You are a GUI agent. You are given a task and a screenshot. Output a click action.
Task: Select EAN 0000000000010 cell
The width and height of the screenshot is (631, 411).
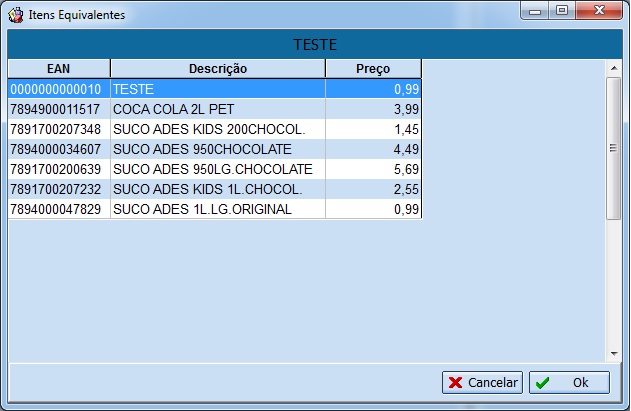(x=59, y=89)
